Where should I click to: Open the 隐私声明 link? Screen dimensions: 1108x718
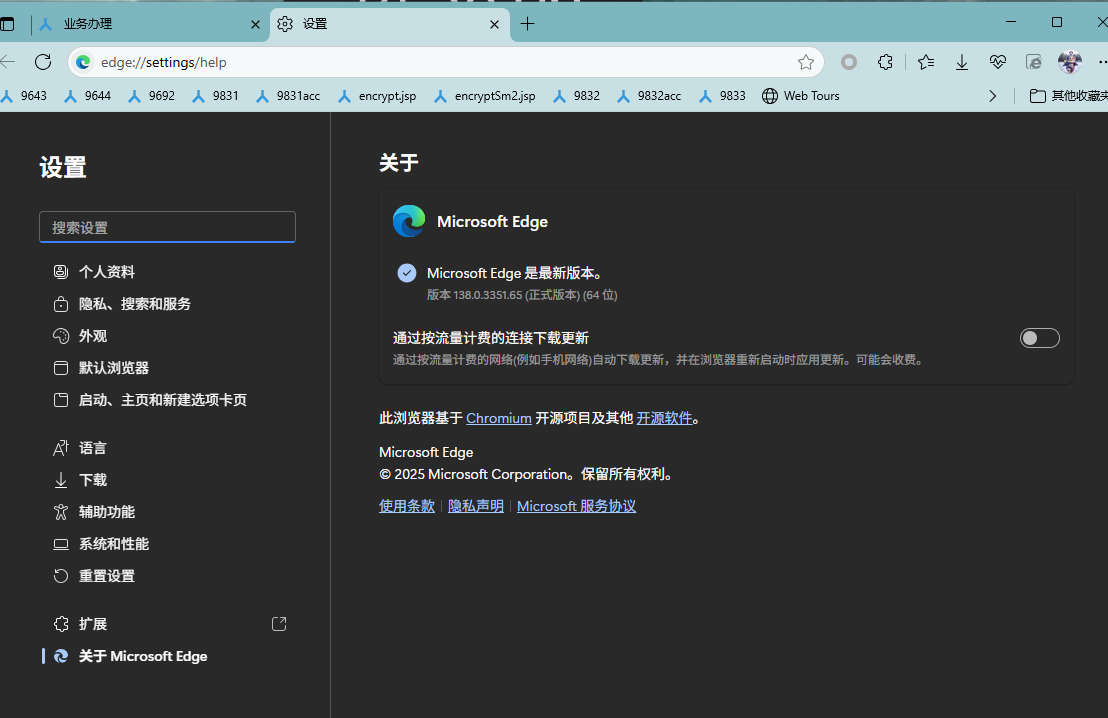pos(476,506)
